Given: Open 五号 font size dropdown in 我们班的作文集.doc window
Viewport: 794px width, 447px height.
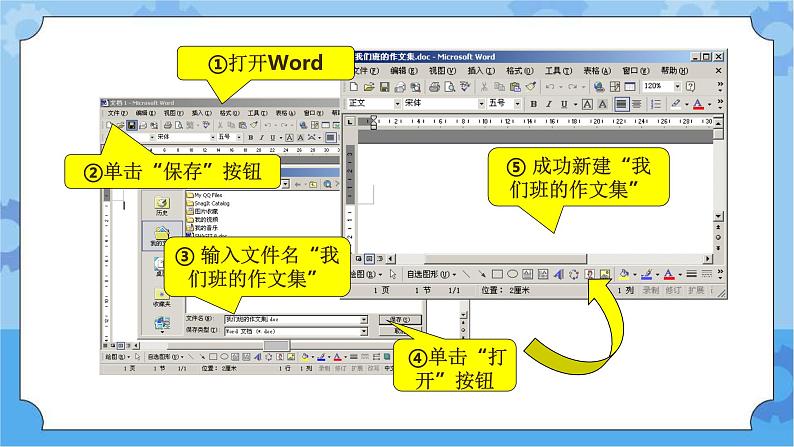Looking at the screenshot, I should [x=518, y=103].
